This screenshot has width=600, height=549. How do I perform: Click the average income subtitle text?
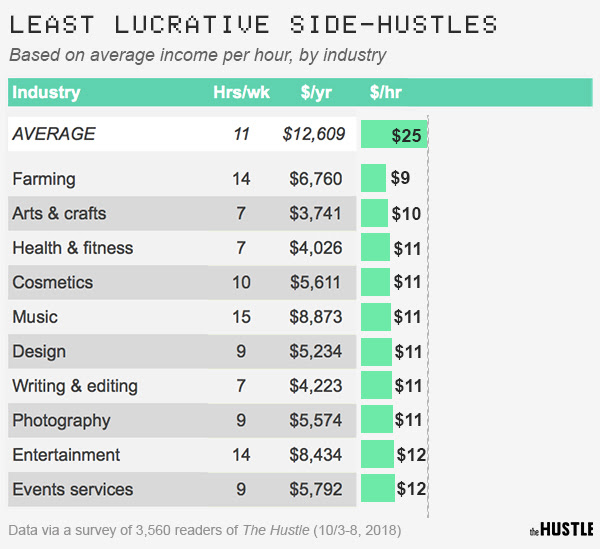pyautogui.click(x=198, y=55)
